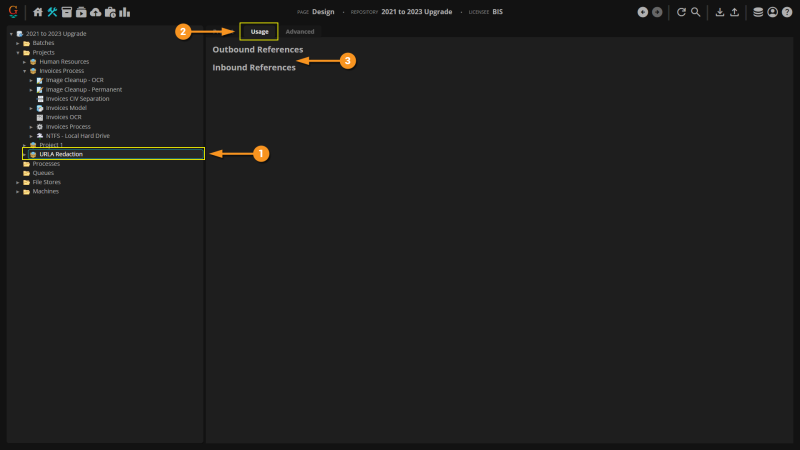
Task: Open the Tasks play-folder icon
Action: pyautogui.click(x=81, y=12)
